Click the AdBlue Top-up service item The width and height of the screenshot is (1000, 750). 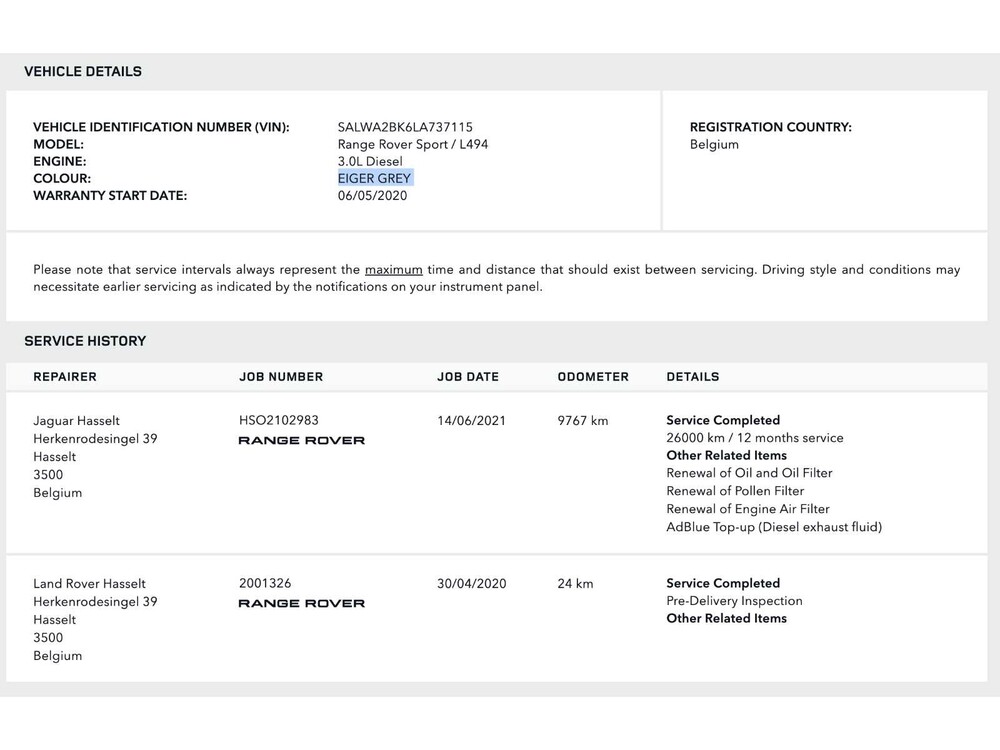click(x=774, y=527)
